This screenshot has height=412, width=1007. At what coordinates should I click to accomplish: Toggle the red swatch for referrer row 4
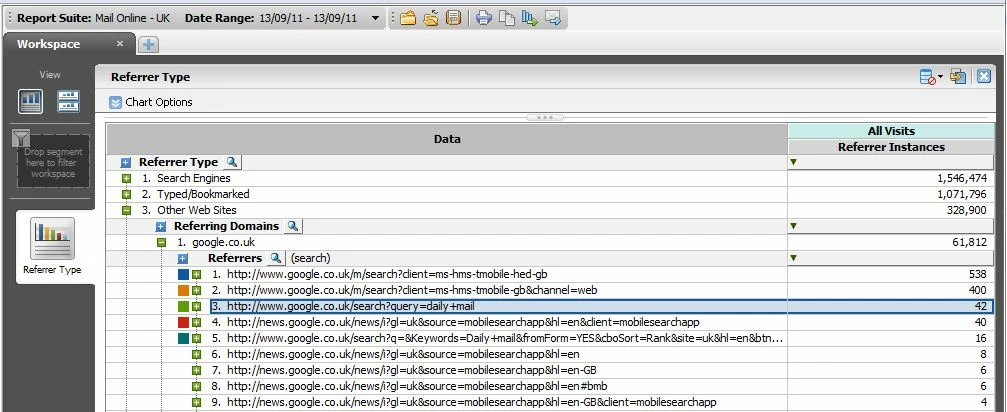[184, 322]
